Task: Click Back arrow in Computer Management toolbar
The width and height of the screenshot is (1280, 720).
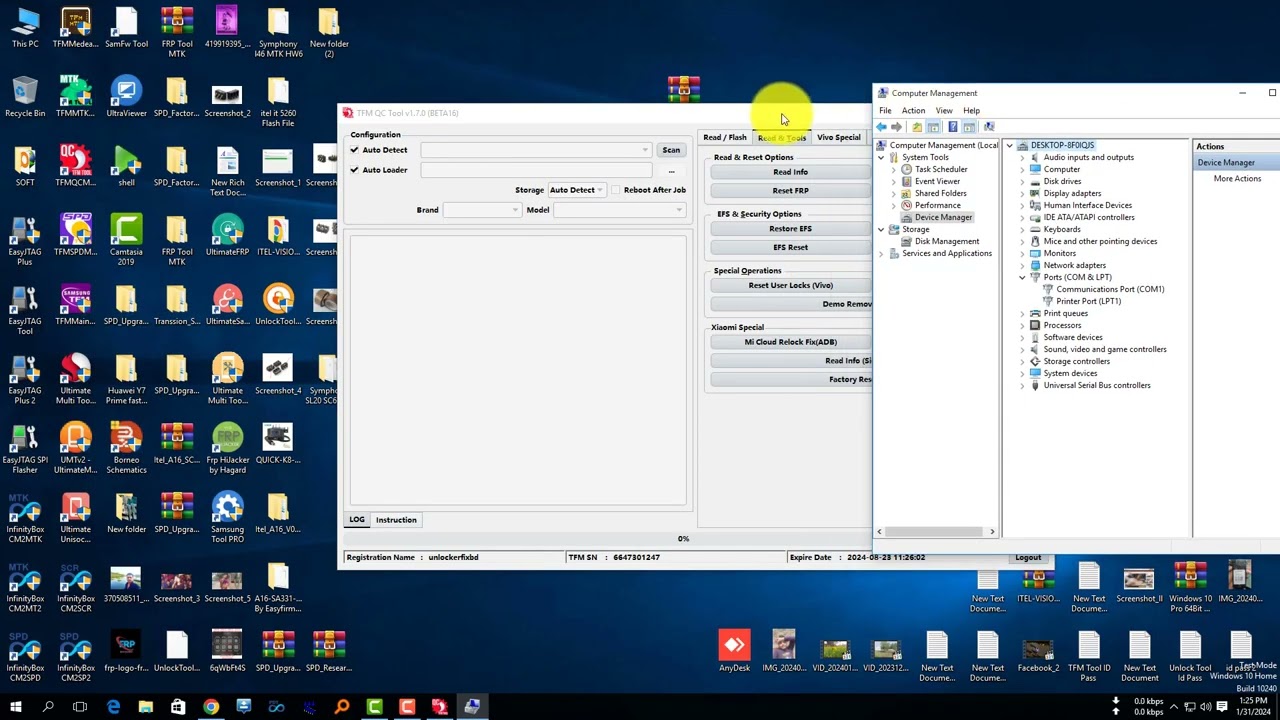Action: (x=881, y=127)
